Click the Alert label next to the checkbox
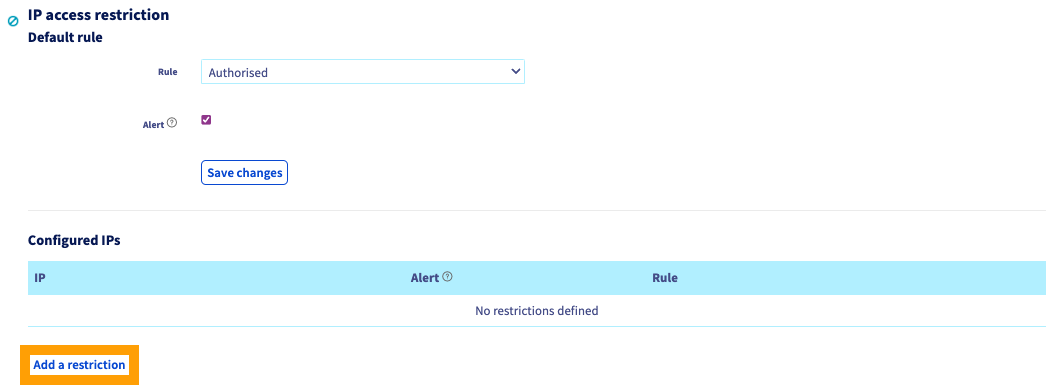Screen dimensions: 1058x387 153,125
